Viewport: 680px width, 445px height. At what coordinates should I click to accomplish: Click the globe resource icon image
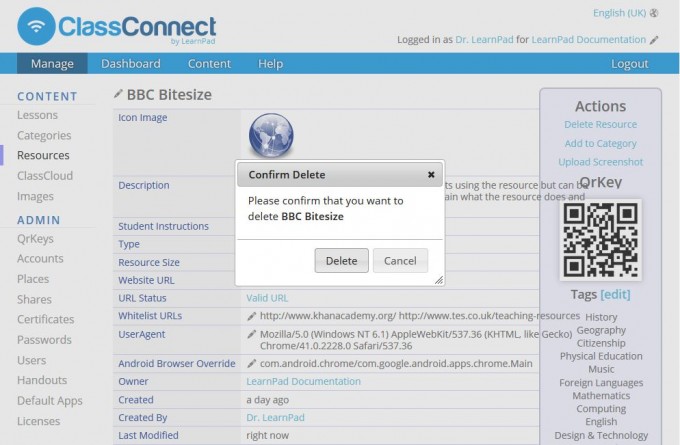point(271,135)
